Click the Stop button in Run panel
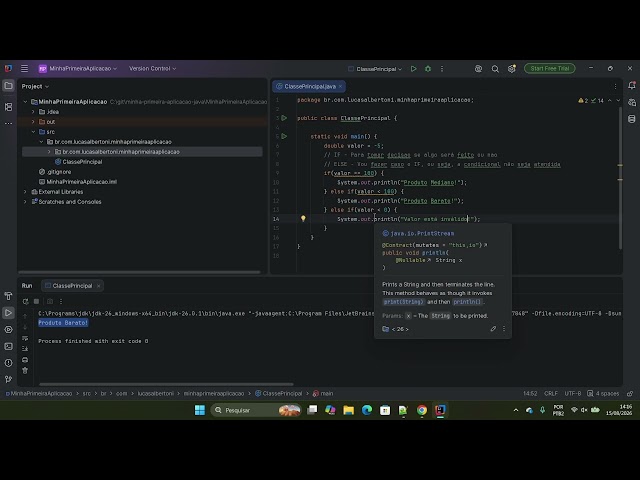This screenshot has width=640, height=480. pos(36,301)
